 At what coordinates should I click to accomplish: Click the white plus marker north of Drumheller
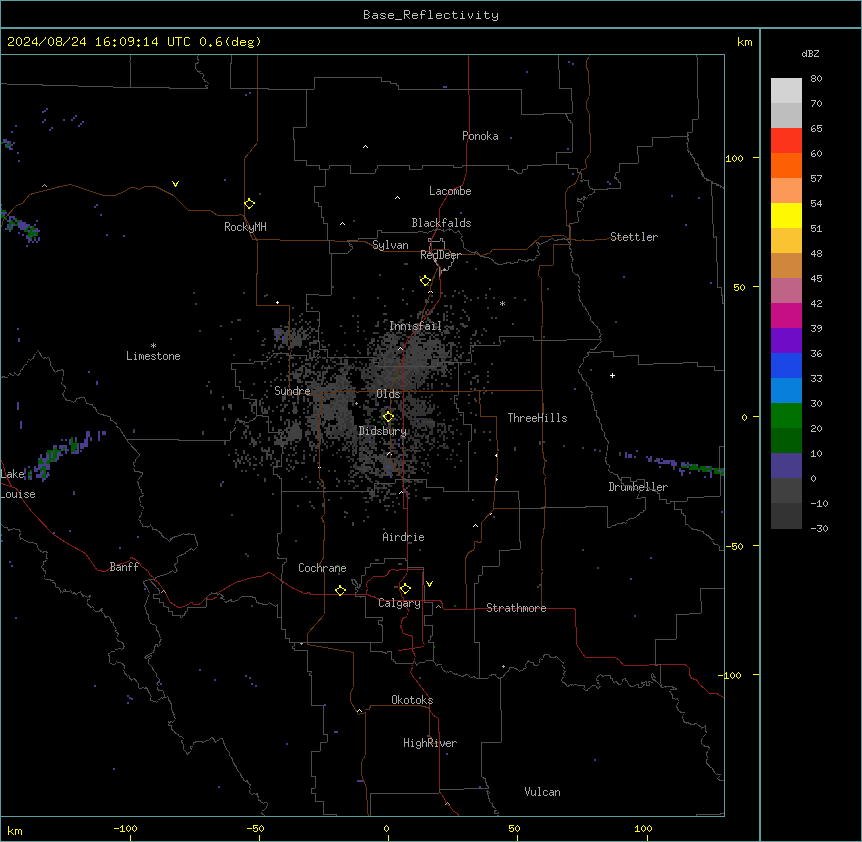pos(612,375)
